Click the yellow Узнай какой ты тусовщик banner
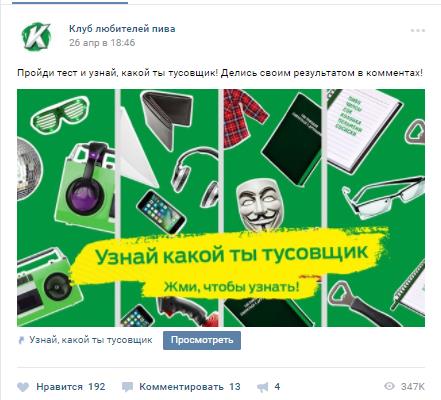The image size is (441, 400). pos(231,255)
